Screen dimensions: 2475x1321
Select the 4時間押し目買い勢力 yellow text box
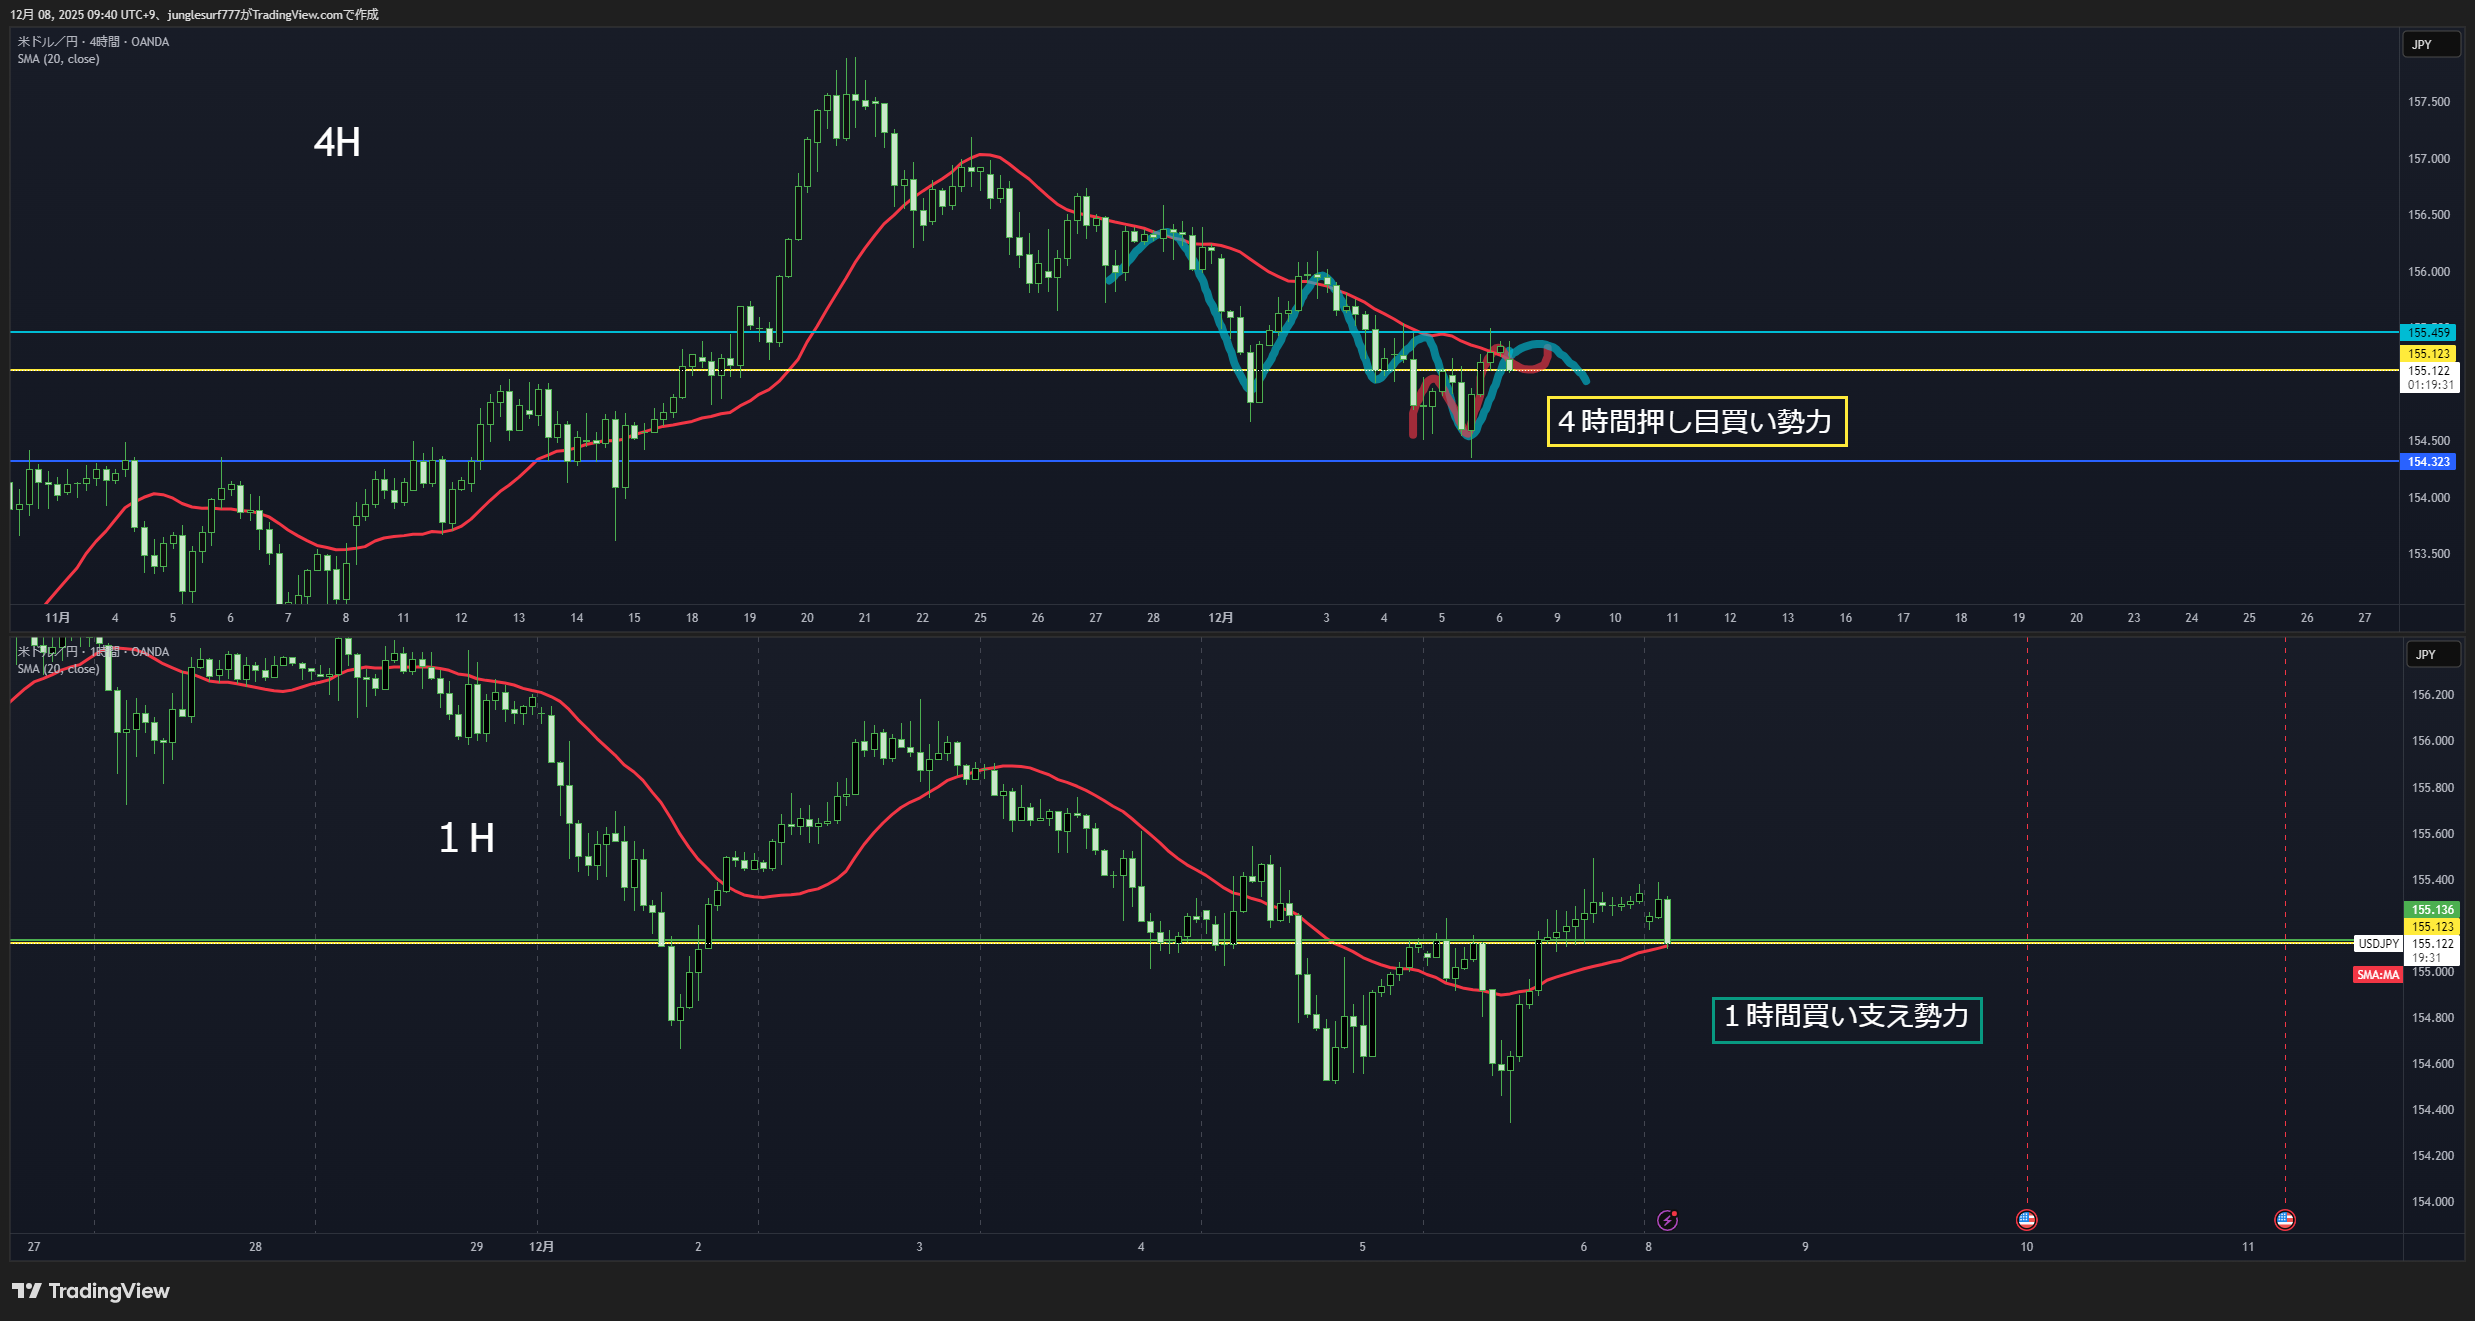coord(1696,421)
